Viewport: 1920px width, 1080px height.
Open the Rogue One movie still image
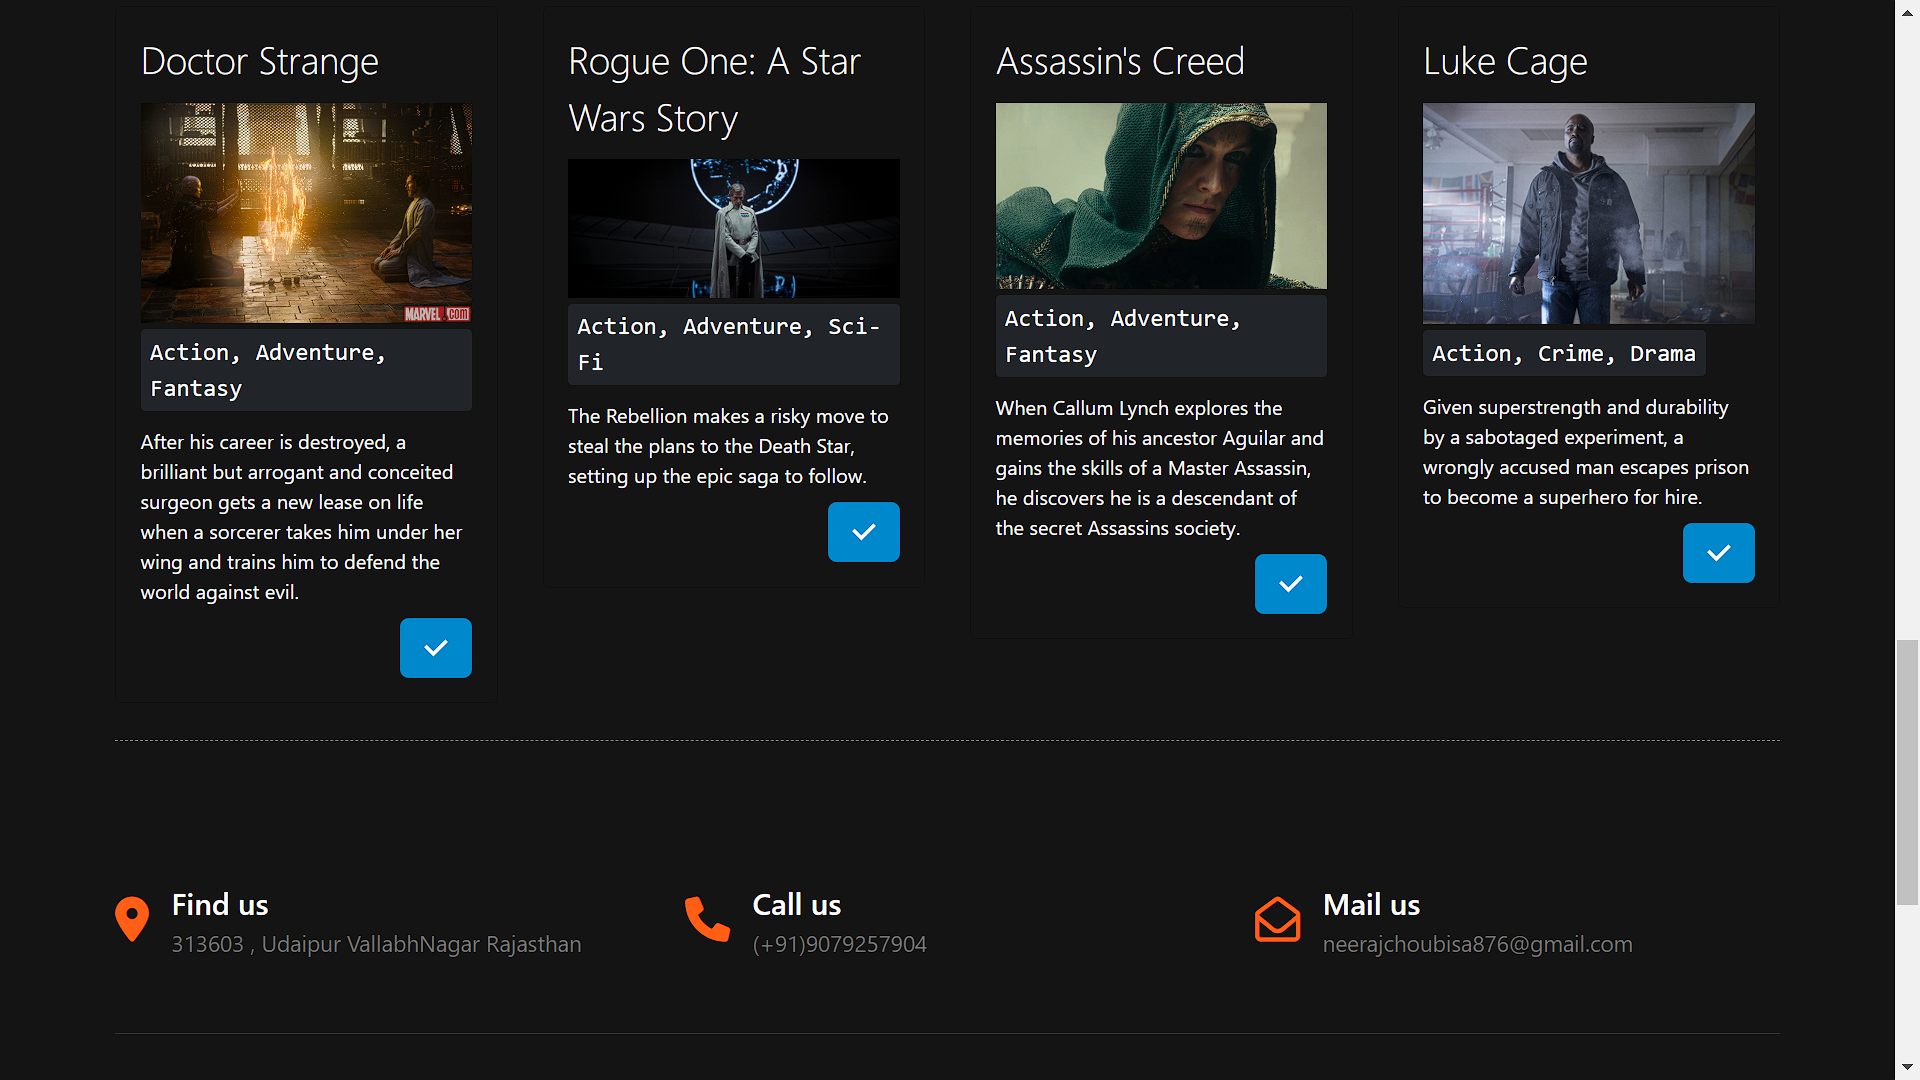pos(733,228)
